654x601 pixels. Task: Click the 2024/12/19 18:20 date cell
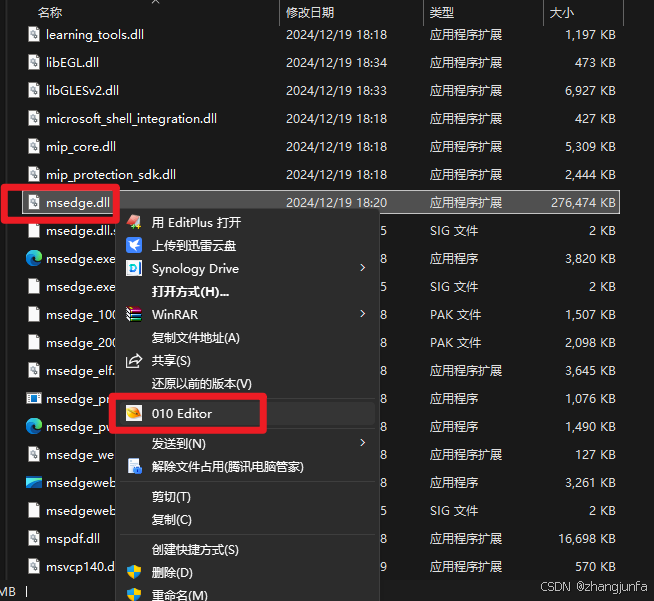336,203
